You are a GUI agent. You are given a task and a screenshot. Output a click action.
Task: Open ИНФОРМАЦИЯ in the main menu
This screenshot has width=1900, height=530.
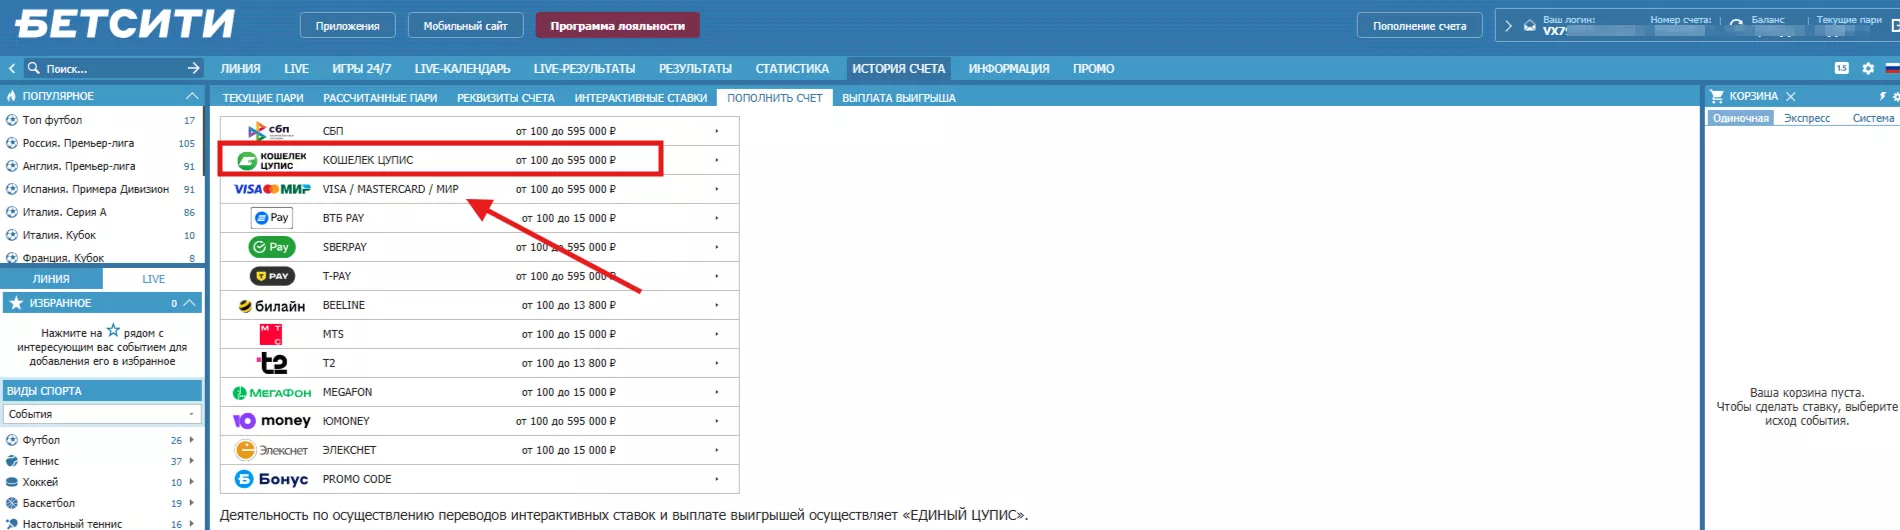pos(1009,69)
